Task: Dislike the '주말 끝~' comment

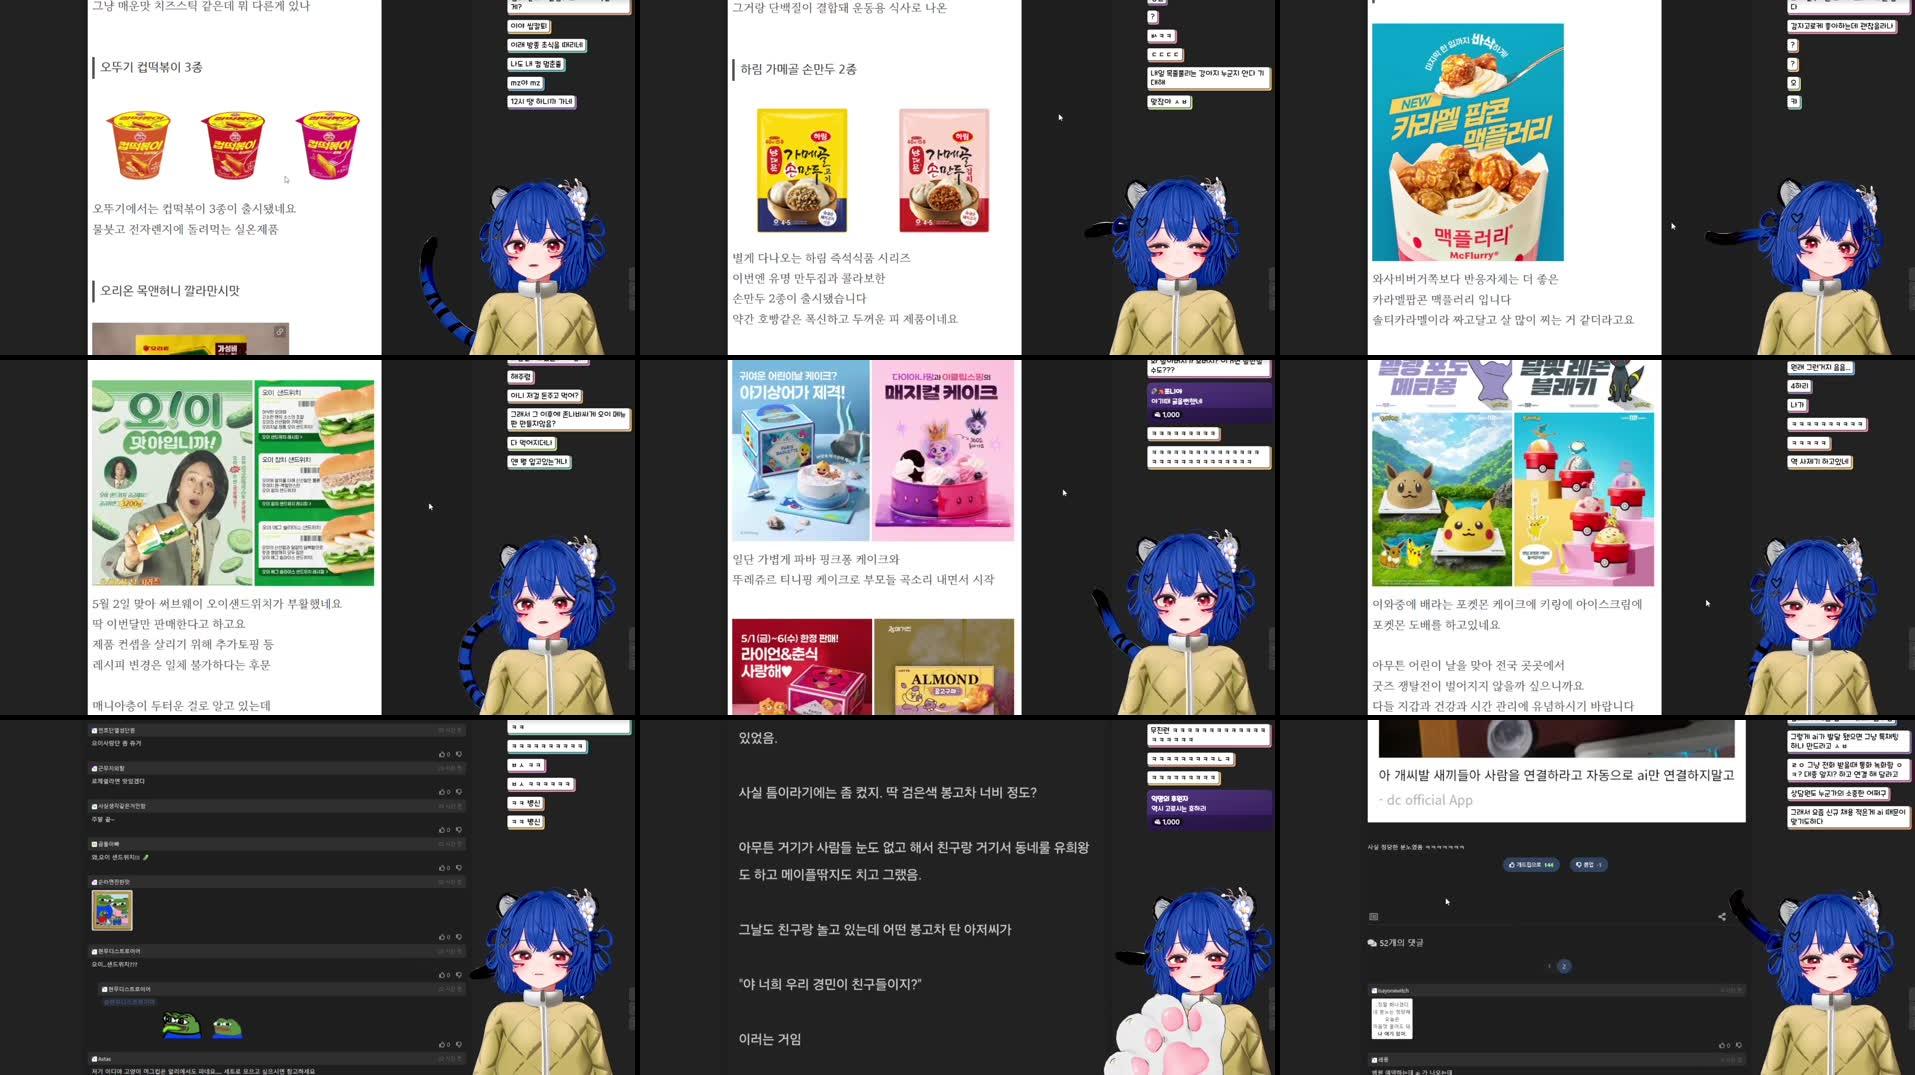Action: (x=459, y=830)
